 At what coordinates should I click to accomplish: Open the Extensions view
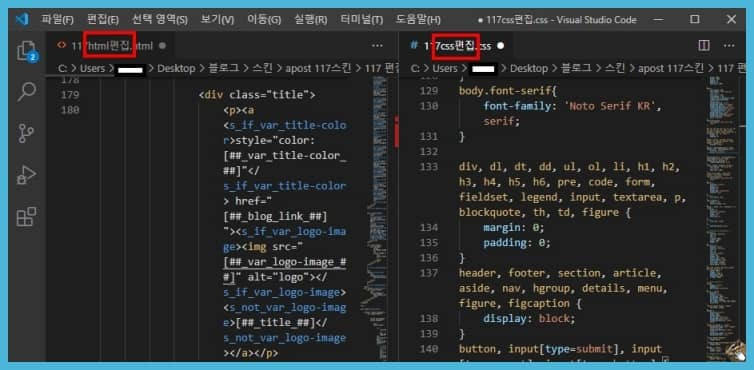coord(26,217)
